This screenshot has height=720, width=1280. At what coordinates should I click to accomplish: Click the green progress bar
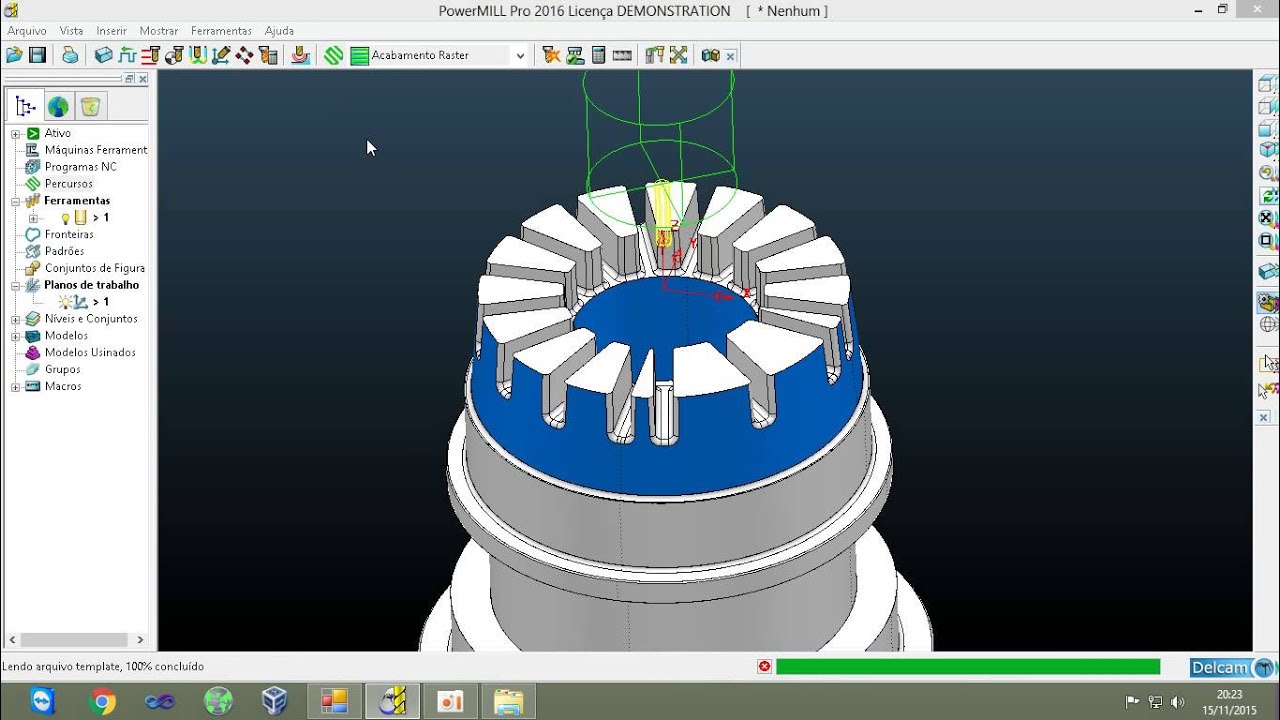point(968,667)
